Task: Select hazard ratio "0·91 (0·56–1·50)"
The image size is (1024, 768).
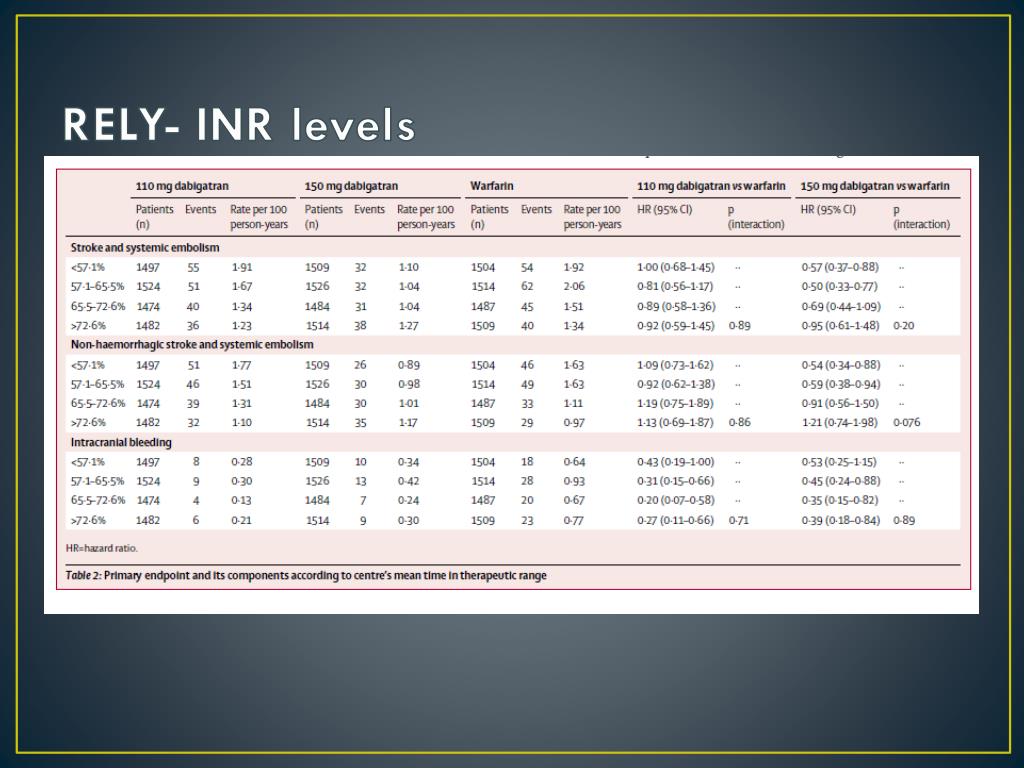Action: coord(840,404)
